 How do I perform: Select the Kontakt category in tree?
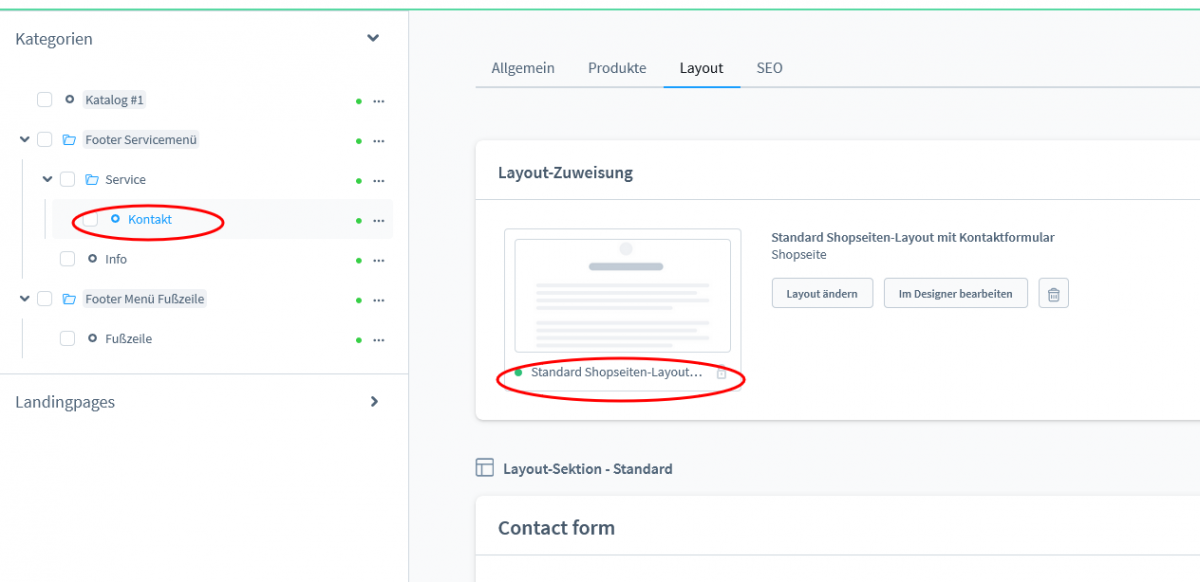pyautogui.click(x=150, y=219)
